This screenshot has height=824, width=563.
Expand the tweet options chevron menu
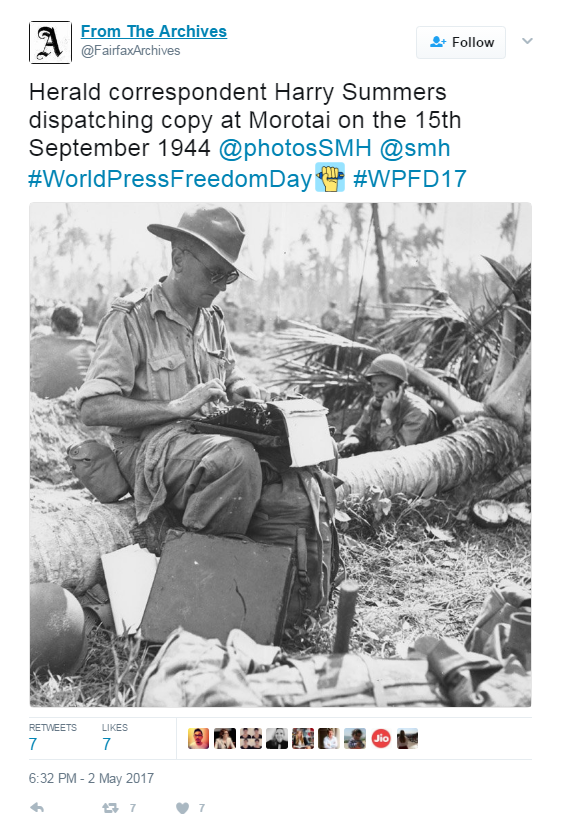click(x=527, y=41)
